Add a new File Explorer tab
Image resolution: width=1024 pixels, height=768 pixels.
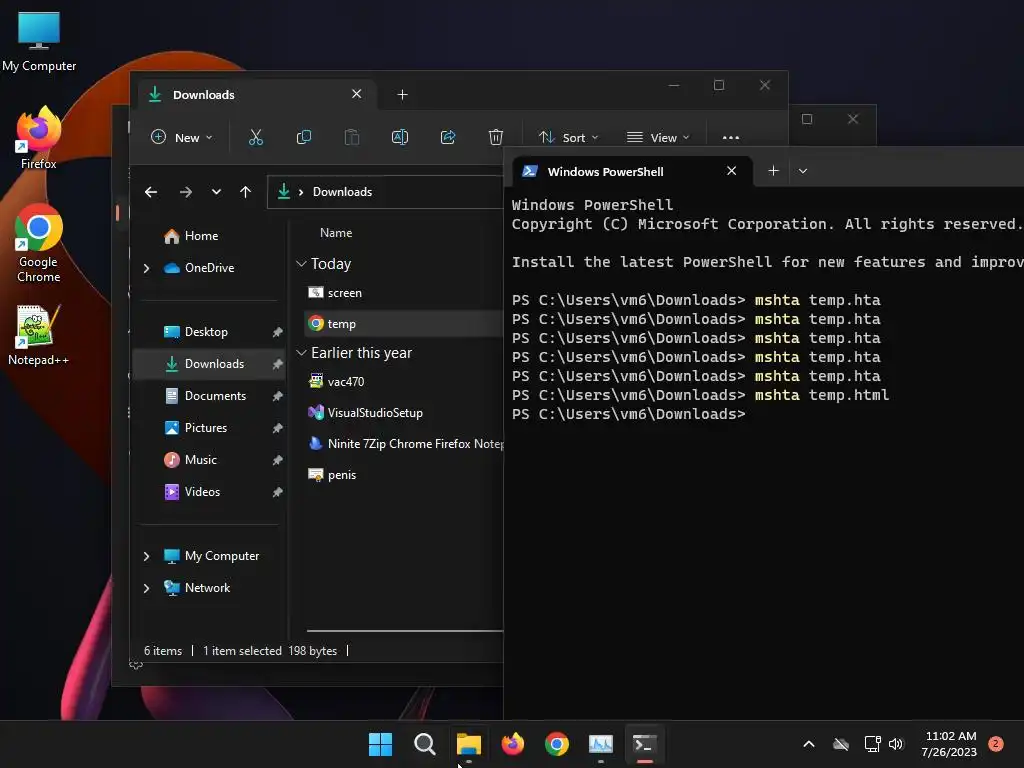[x=402, y=95]
